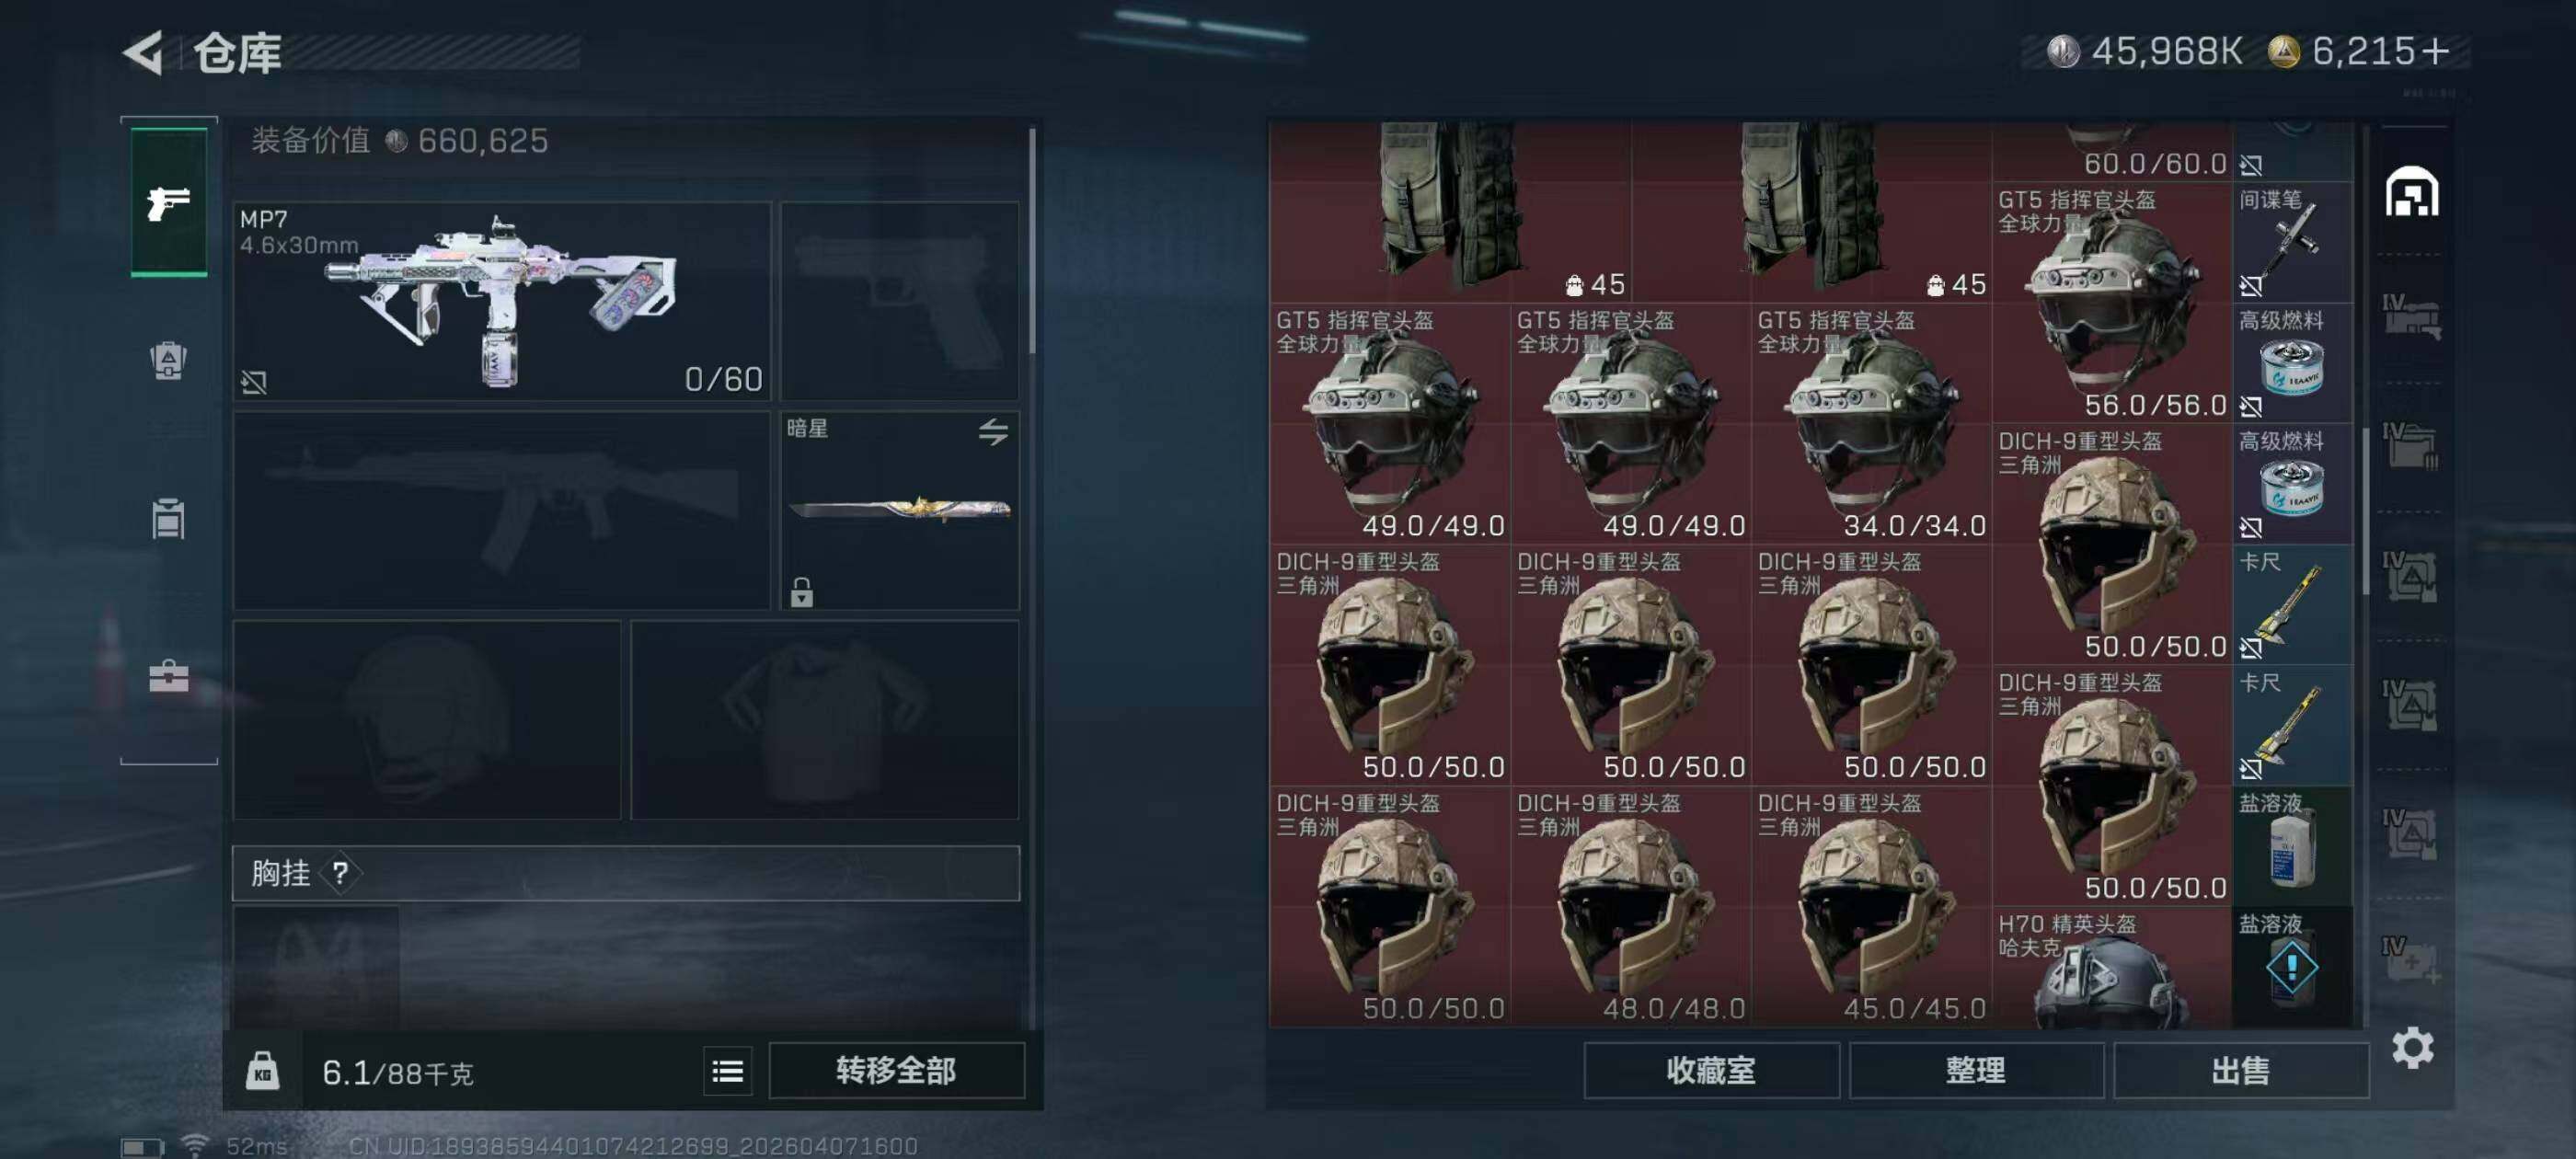Click the 转移全部 button
The height and width of the screenshot is (1159, 2576).
click(896, 1071)
